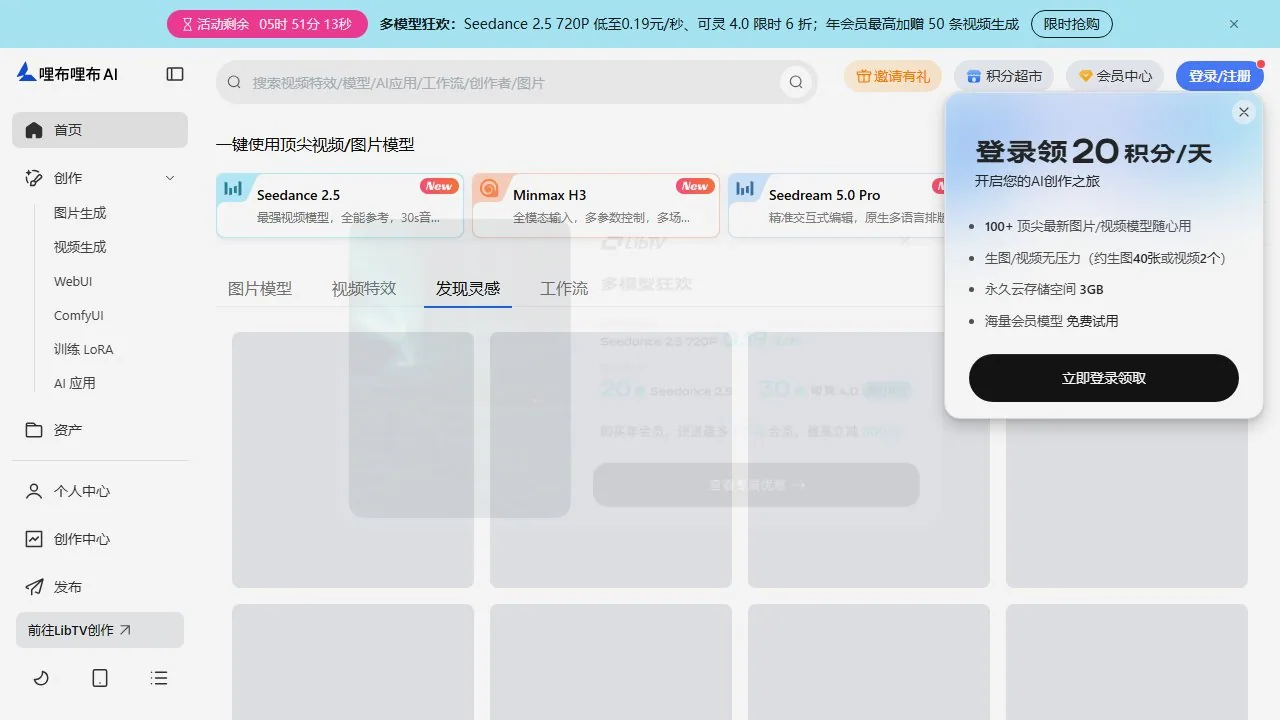Click the list icon at sidebar bottom
1280x720 pixels.
pyautogui.click(x=158, y=678)
